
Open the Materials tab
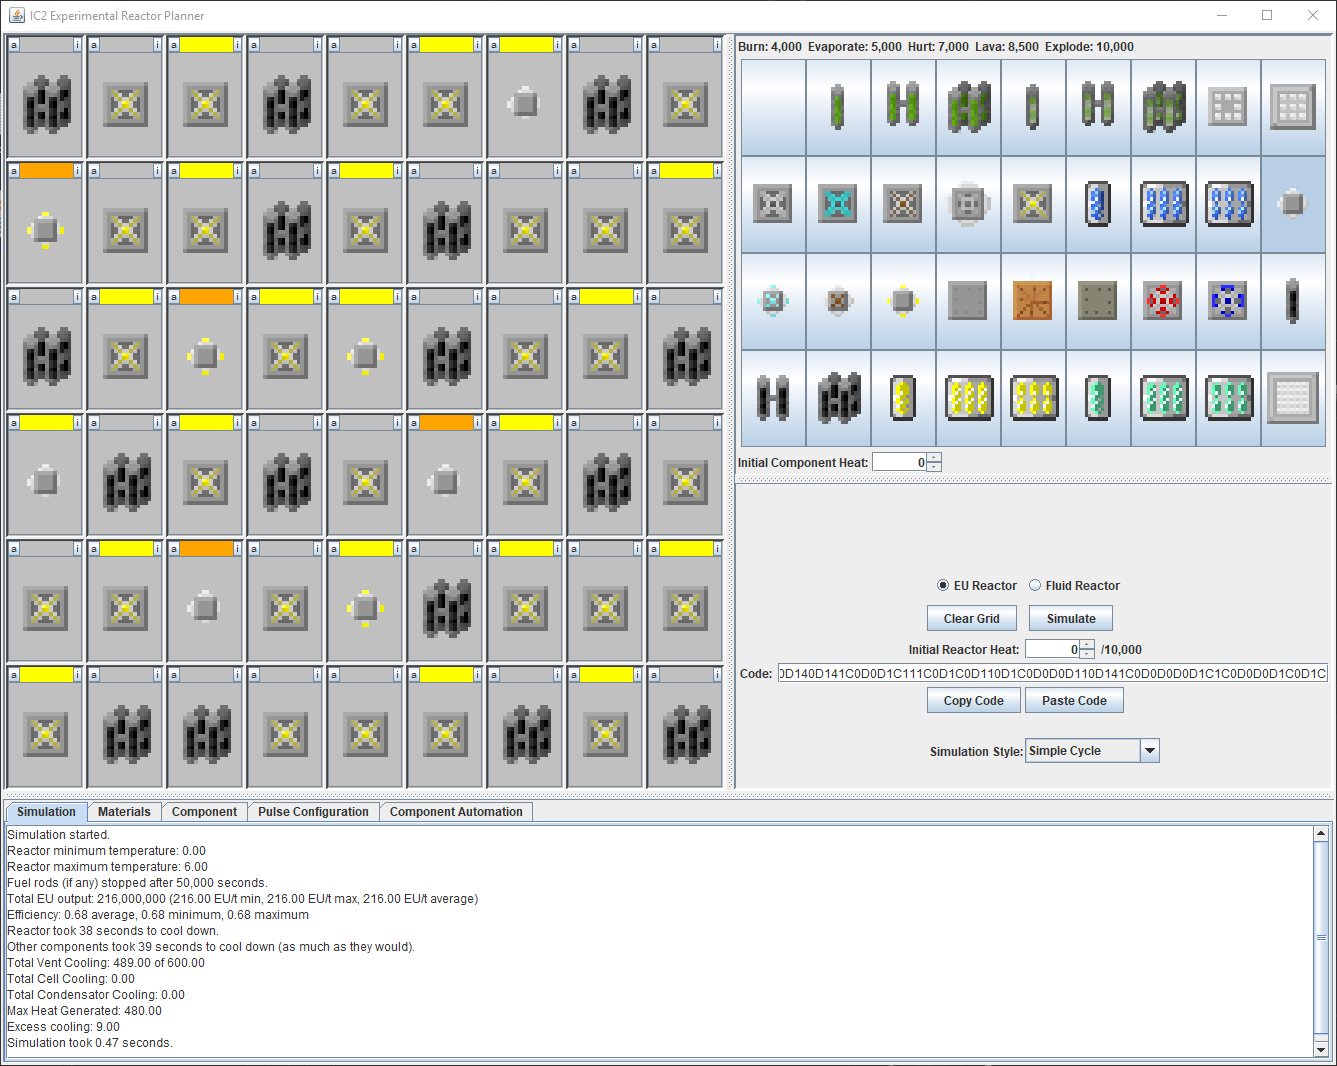coord(124,812)
